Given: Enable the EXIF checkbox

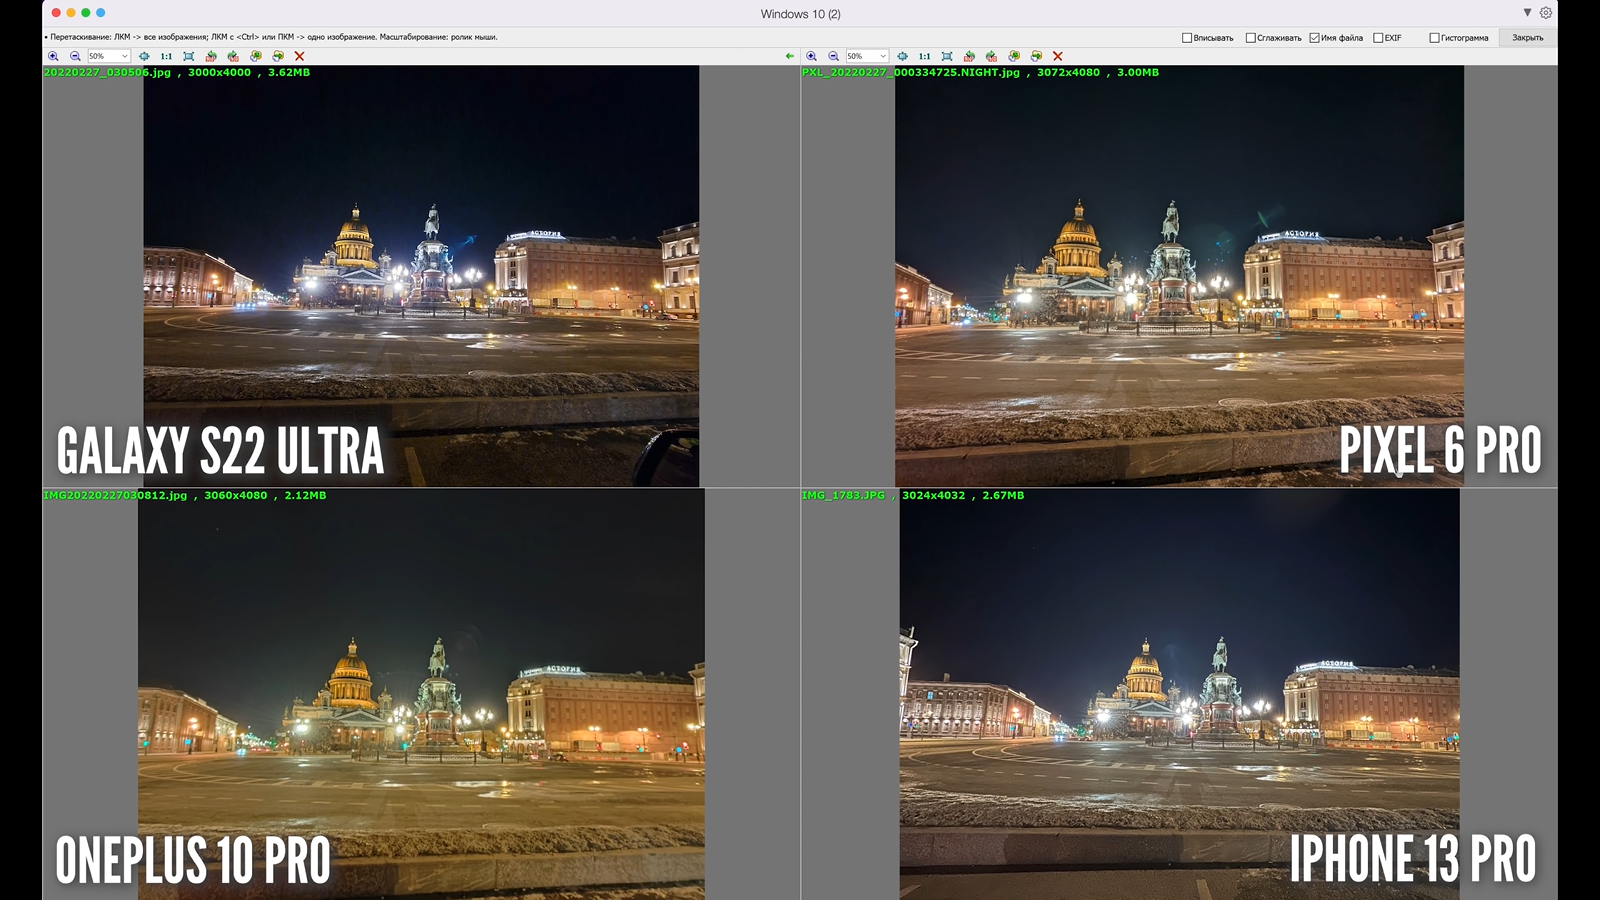Looking at the screenshot, I should [x=1378, y=38].
